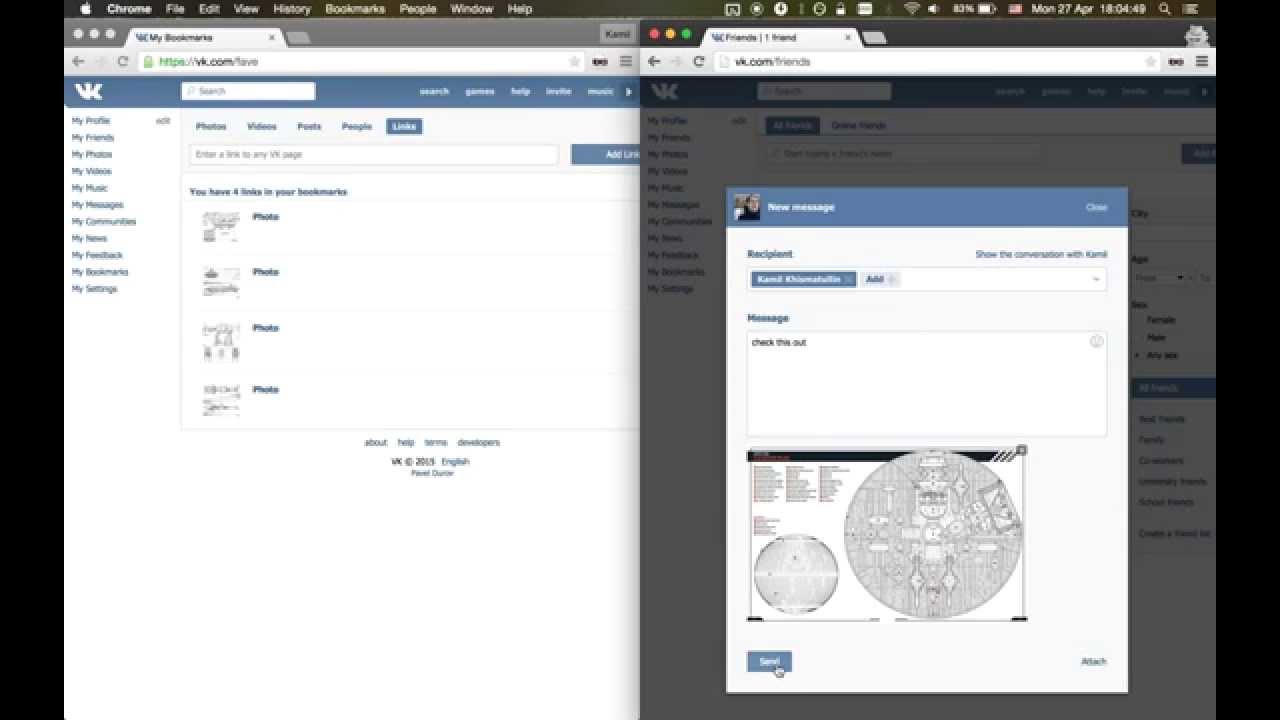Send the new message
The height and width of the screenshot is (720, 1280).
point(769,661)
